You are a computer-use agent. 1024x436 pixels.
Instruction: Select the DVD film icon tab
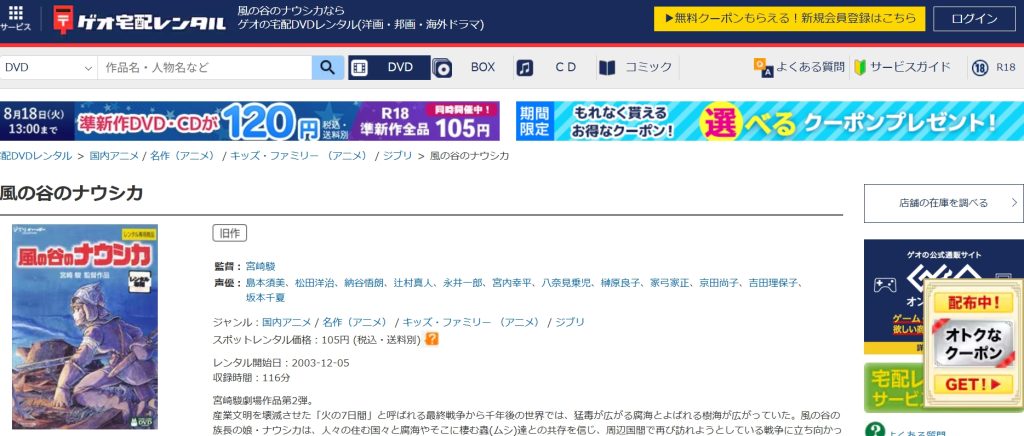tap(360, 67)
